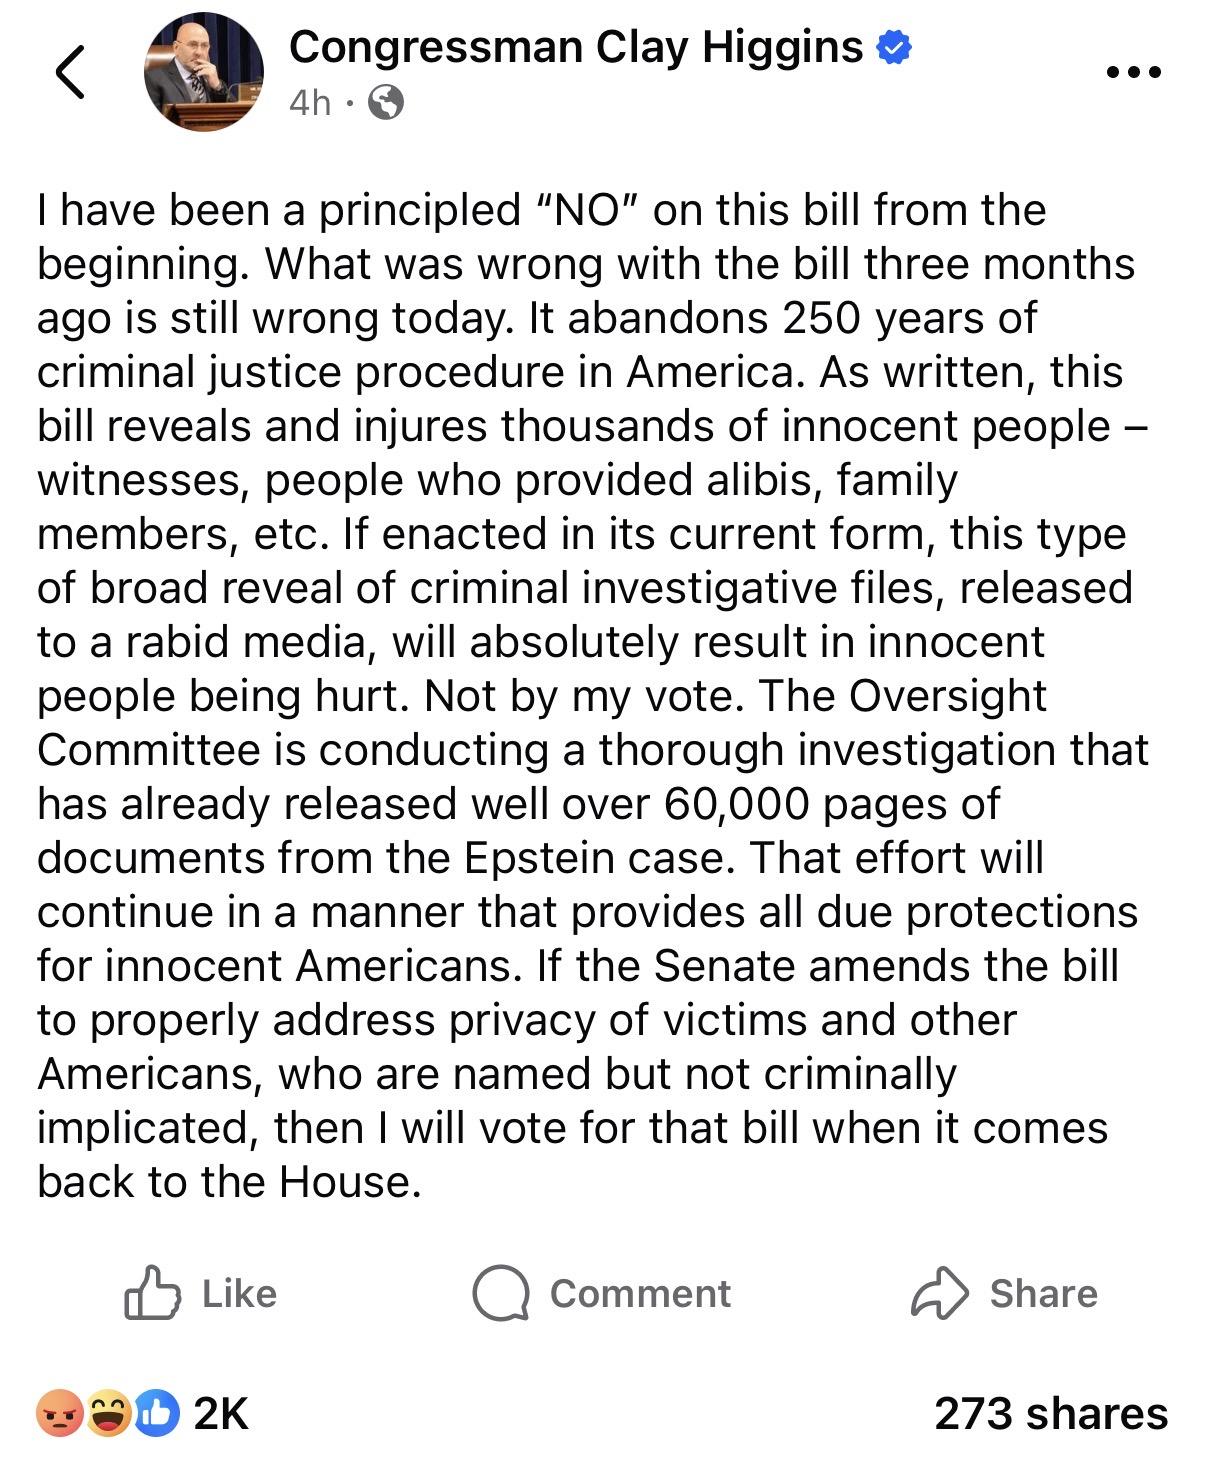The image size is (1206, 1468).
Task: Tap the post body text
Action: (x=590, y=696)
